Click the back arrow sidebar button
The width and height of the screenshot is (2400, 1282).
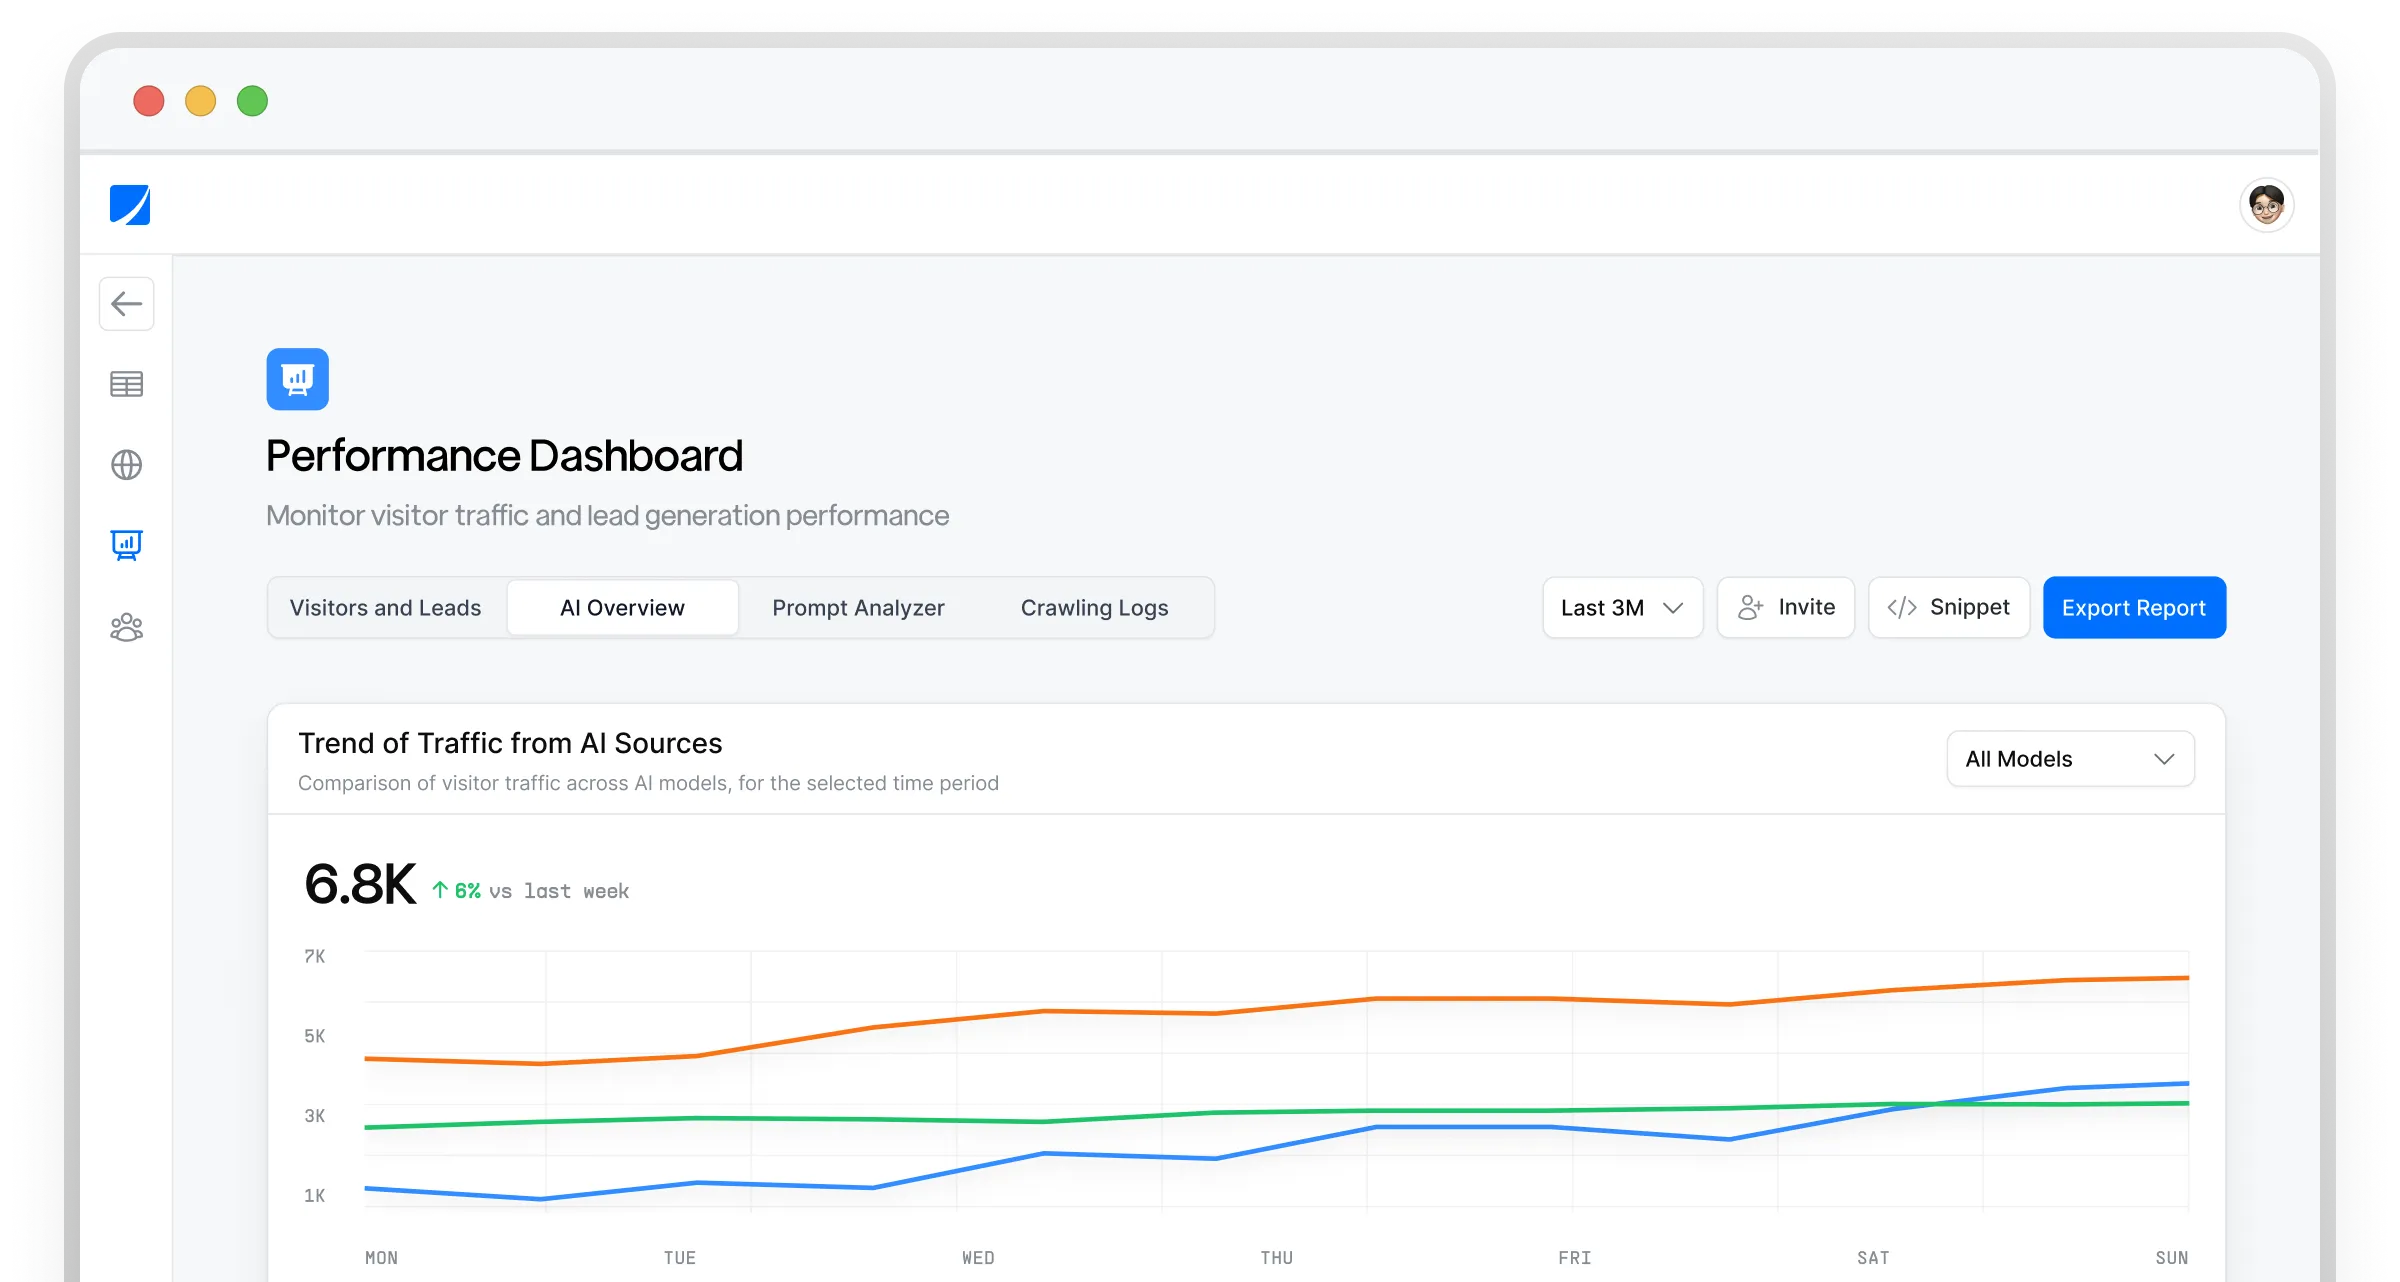click(127, 304)
